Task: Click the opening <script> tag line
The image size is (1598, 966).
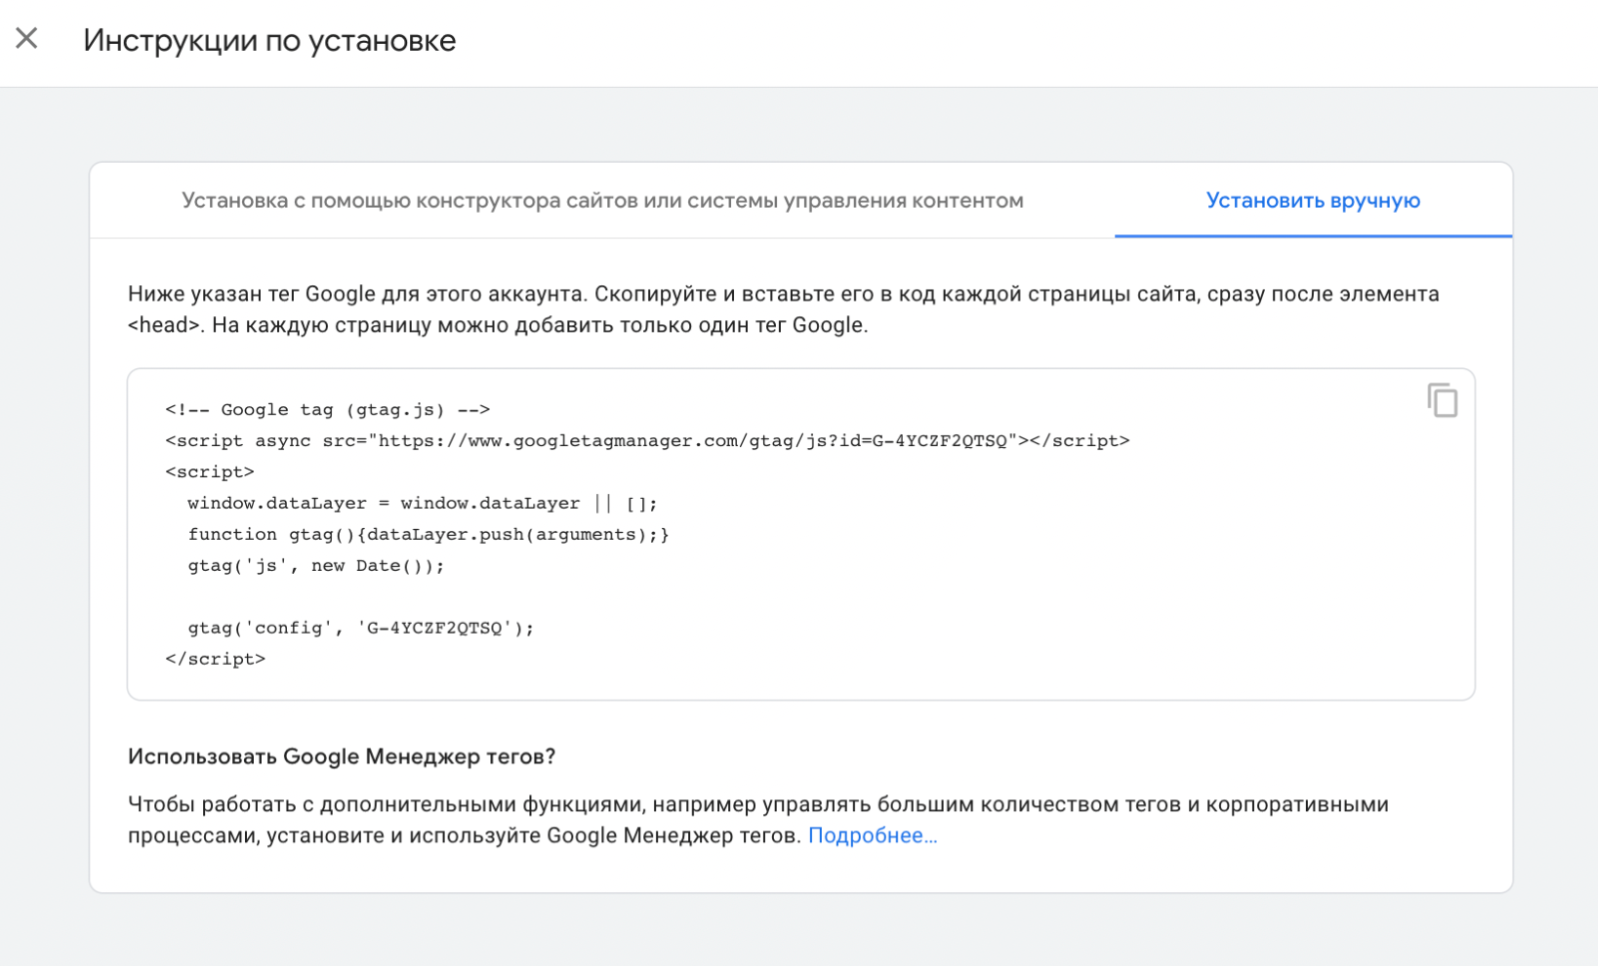Action: click(x=210, y=472)
